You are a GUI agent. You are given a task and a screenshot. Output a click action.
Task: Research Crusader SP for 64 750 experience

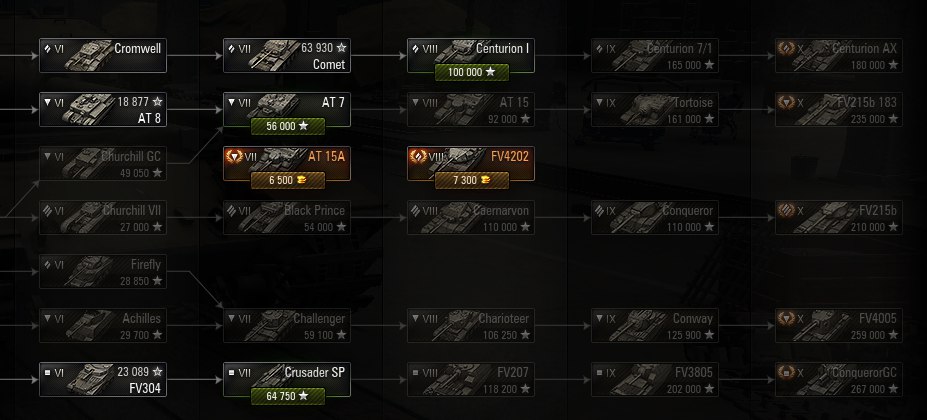[288, 396]
